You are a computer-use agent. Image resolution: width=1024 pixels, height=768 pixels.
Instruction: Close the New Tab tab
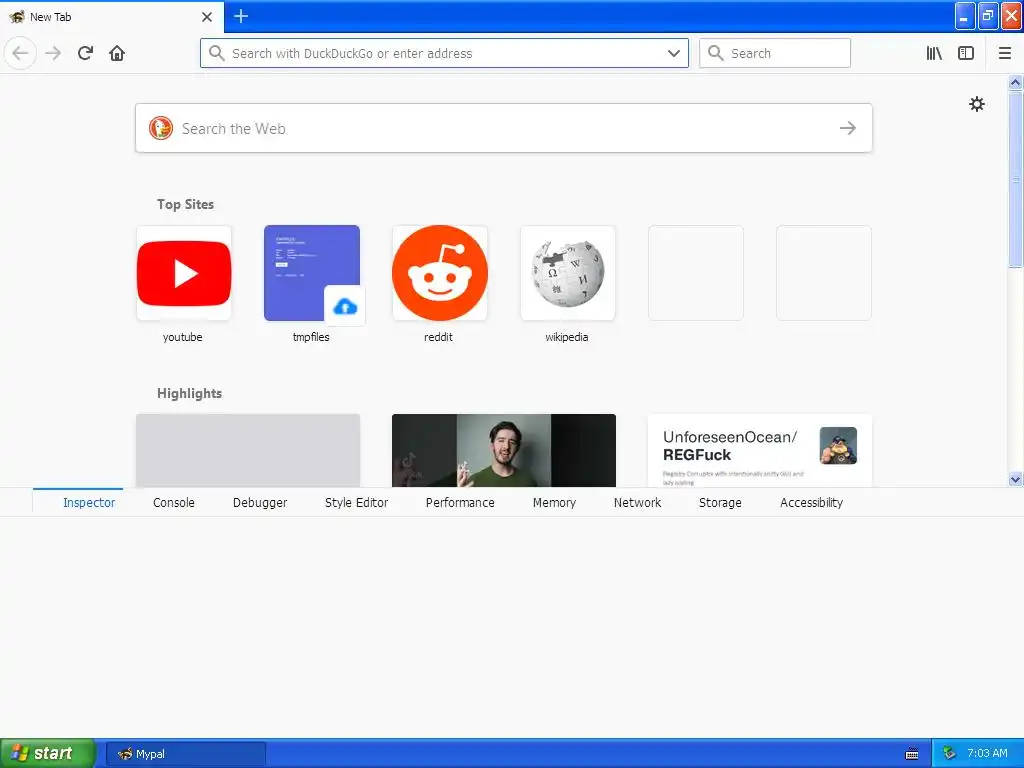pyautogui.click(x=207, y=17)
